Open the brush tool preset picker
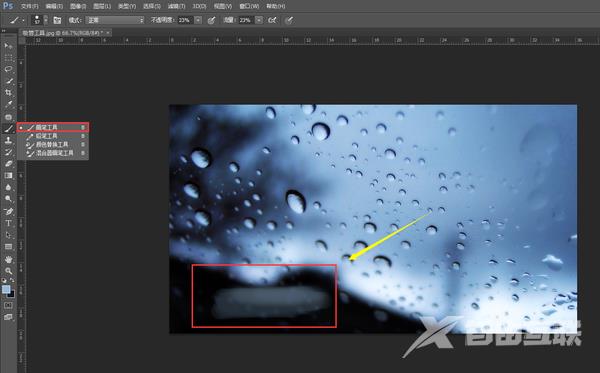The image size is (600, 373). click(x=17, y=20)
